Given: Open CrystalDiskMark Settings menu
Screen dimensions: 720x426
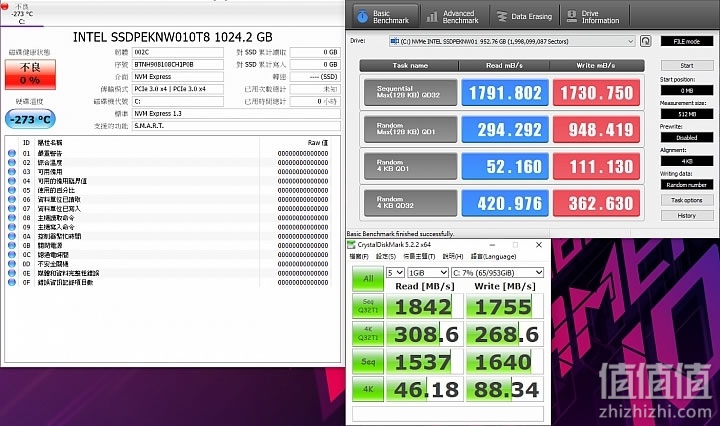Looking at the screenshot, I should click(x=386, y=257).
